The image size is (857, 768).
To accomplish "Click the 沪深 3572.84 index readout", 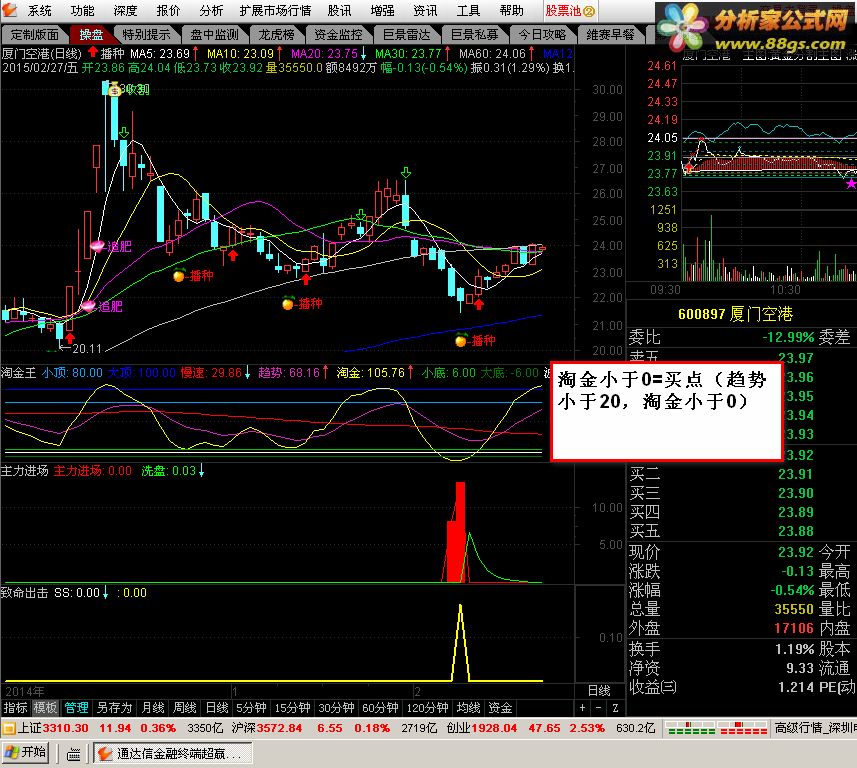I will tap(267, 728).
